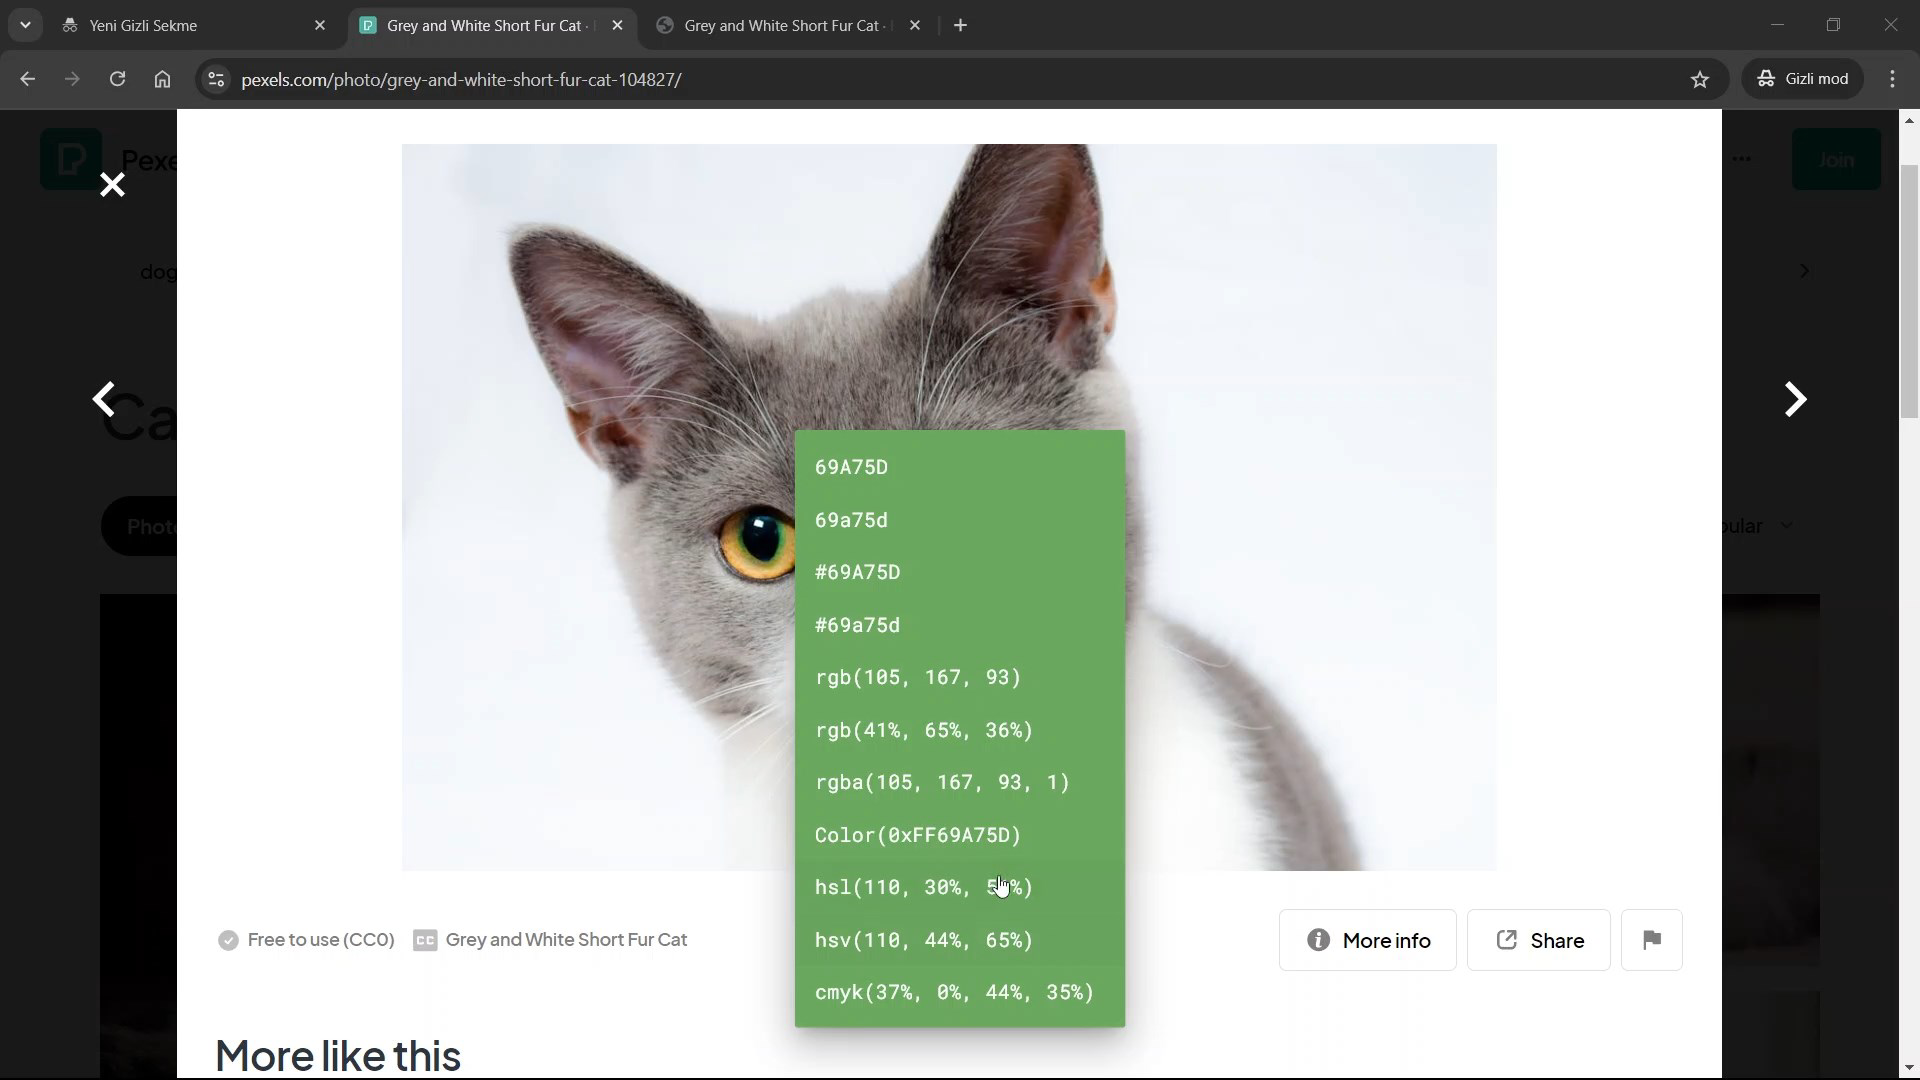Open the tab search dropdown

click(25, 25)
